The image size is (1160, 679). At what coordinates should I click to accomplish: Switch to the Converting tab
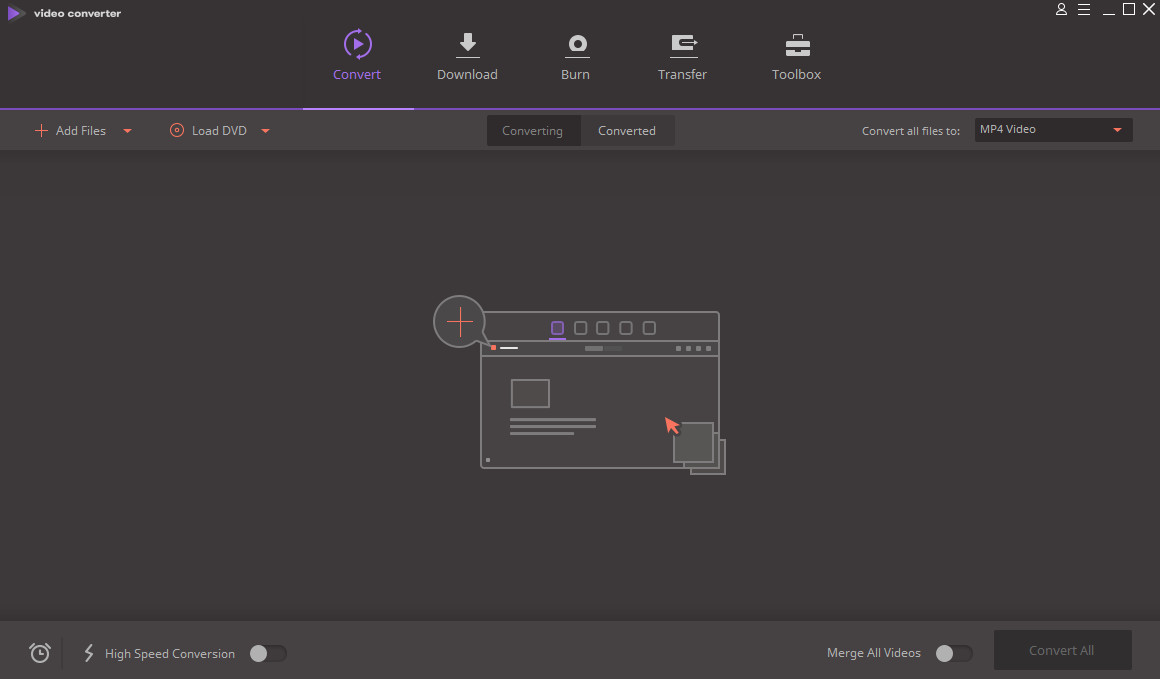(532, 131)
